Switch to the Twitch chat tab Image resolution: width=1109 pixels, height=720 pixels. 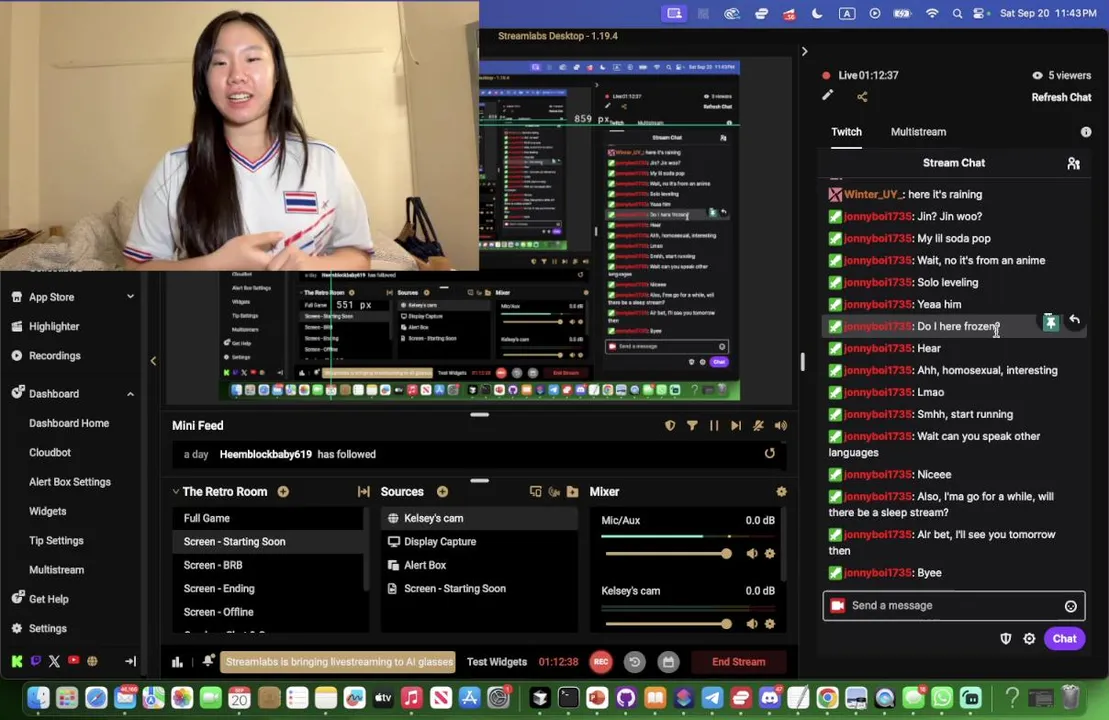[x=846, y=132]
